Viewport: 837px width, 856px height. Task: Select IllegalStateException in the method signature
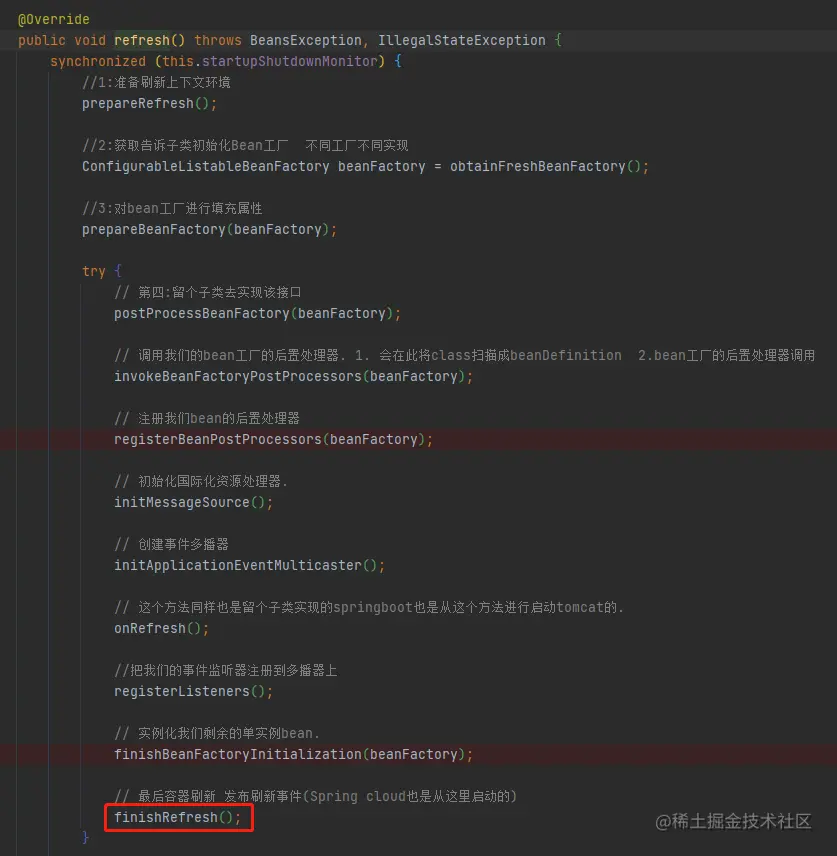[462, 40]
